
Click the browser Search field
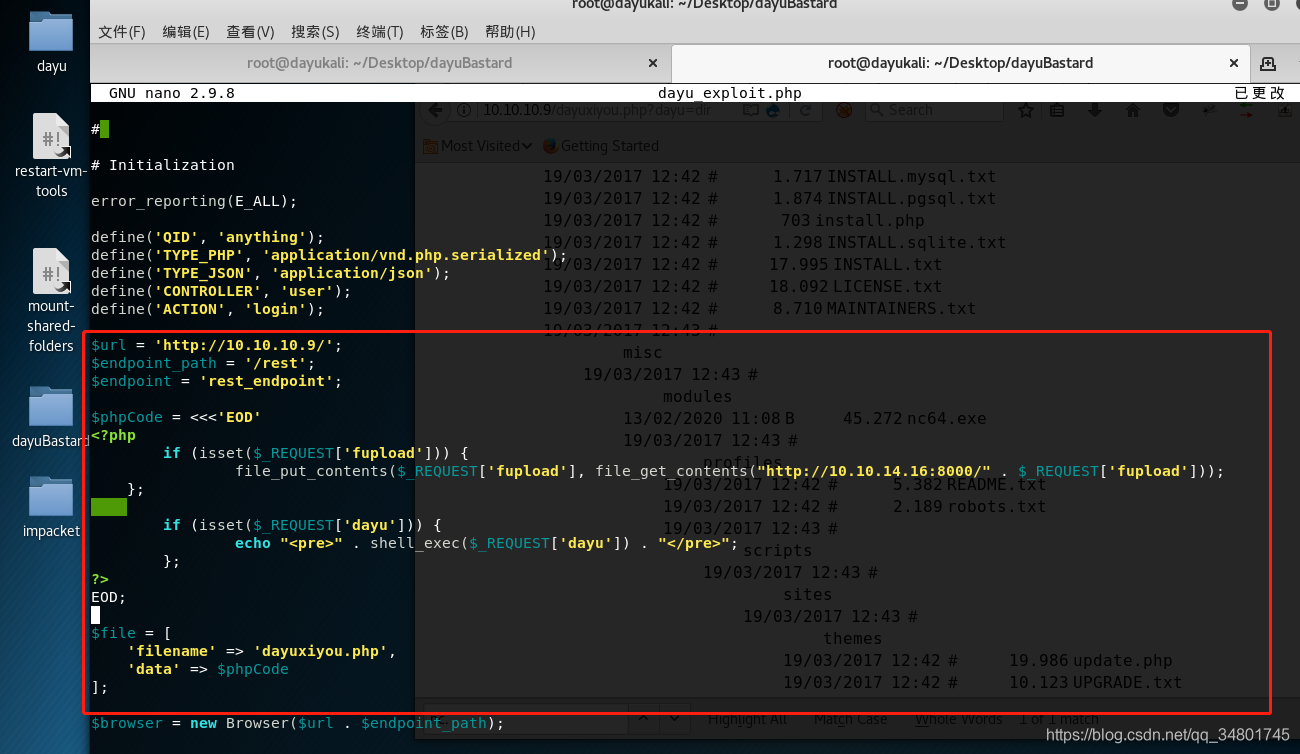point(935,110)
